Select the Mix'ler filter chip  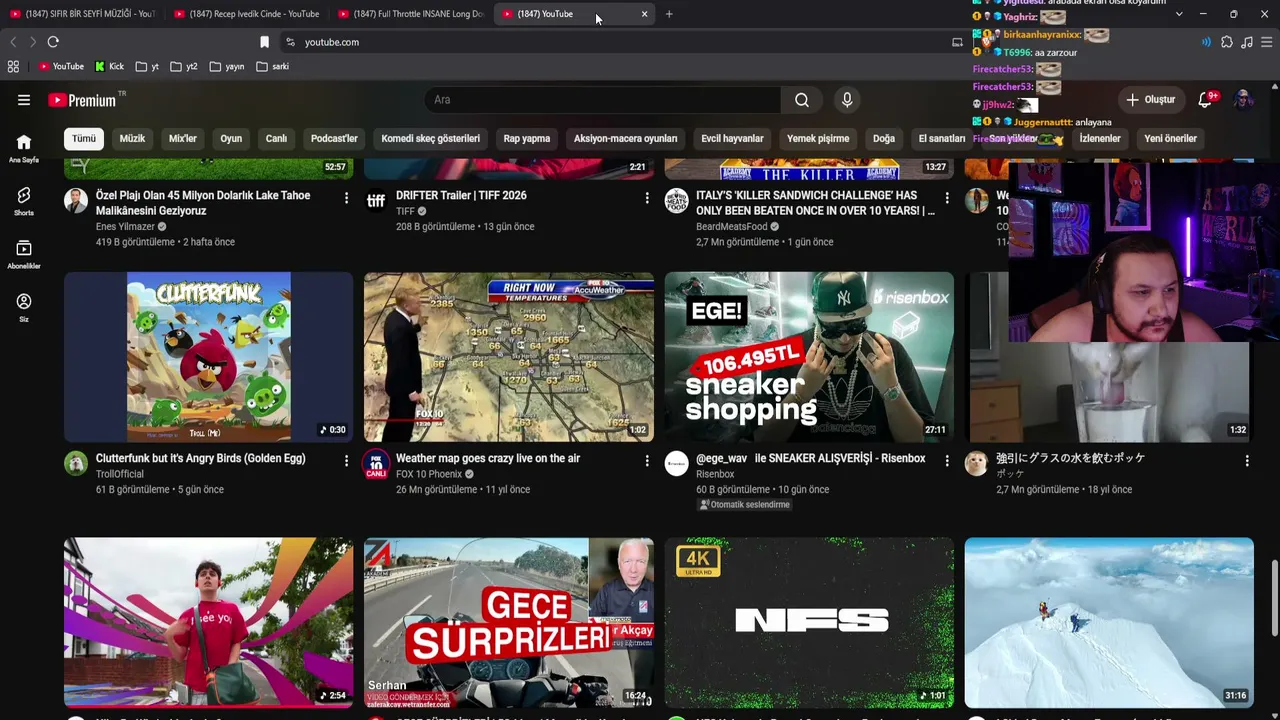[x=183, y=139]
